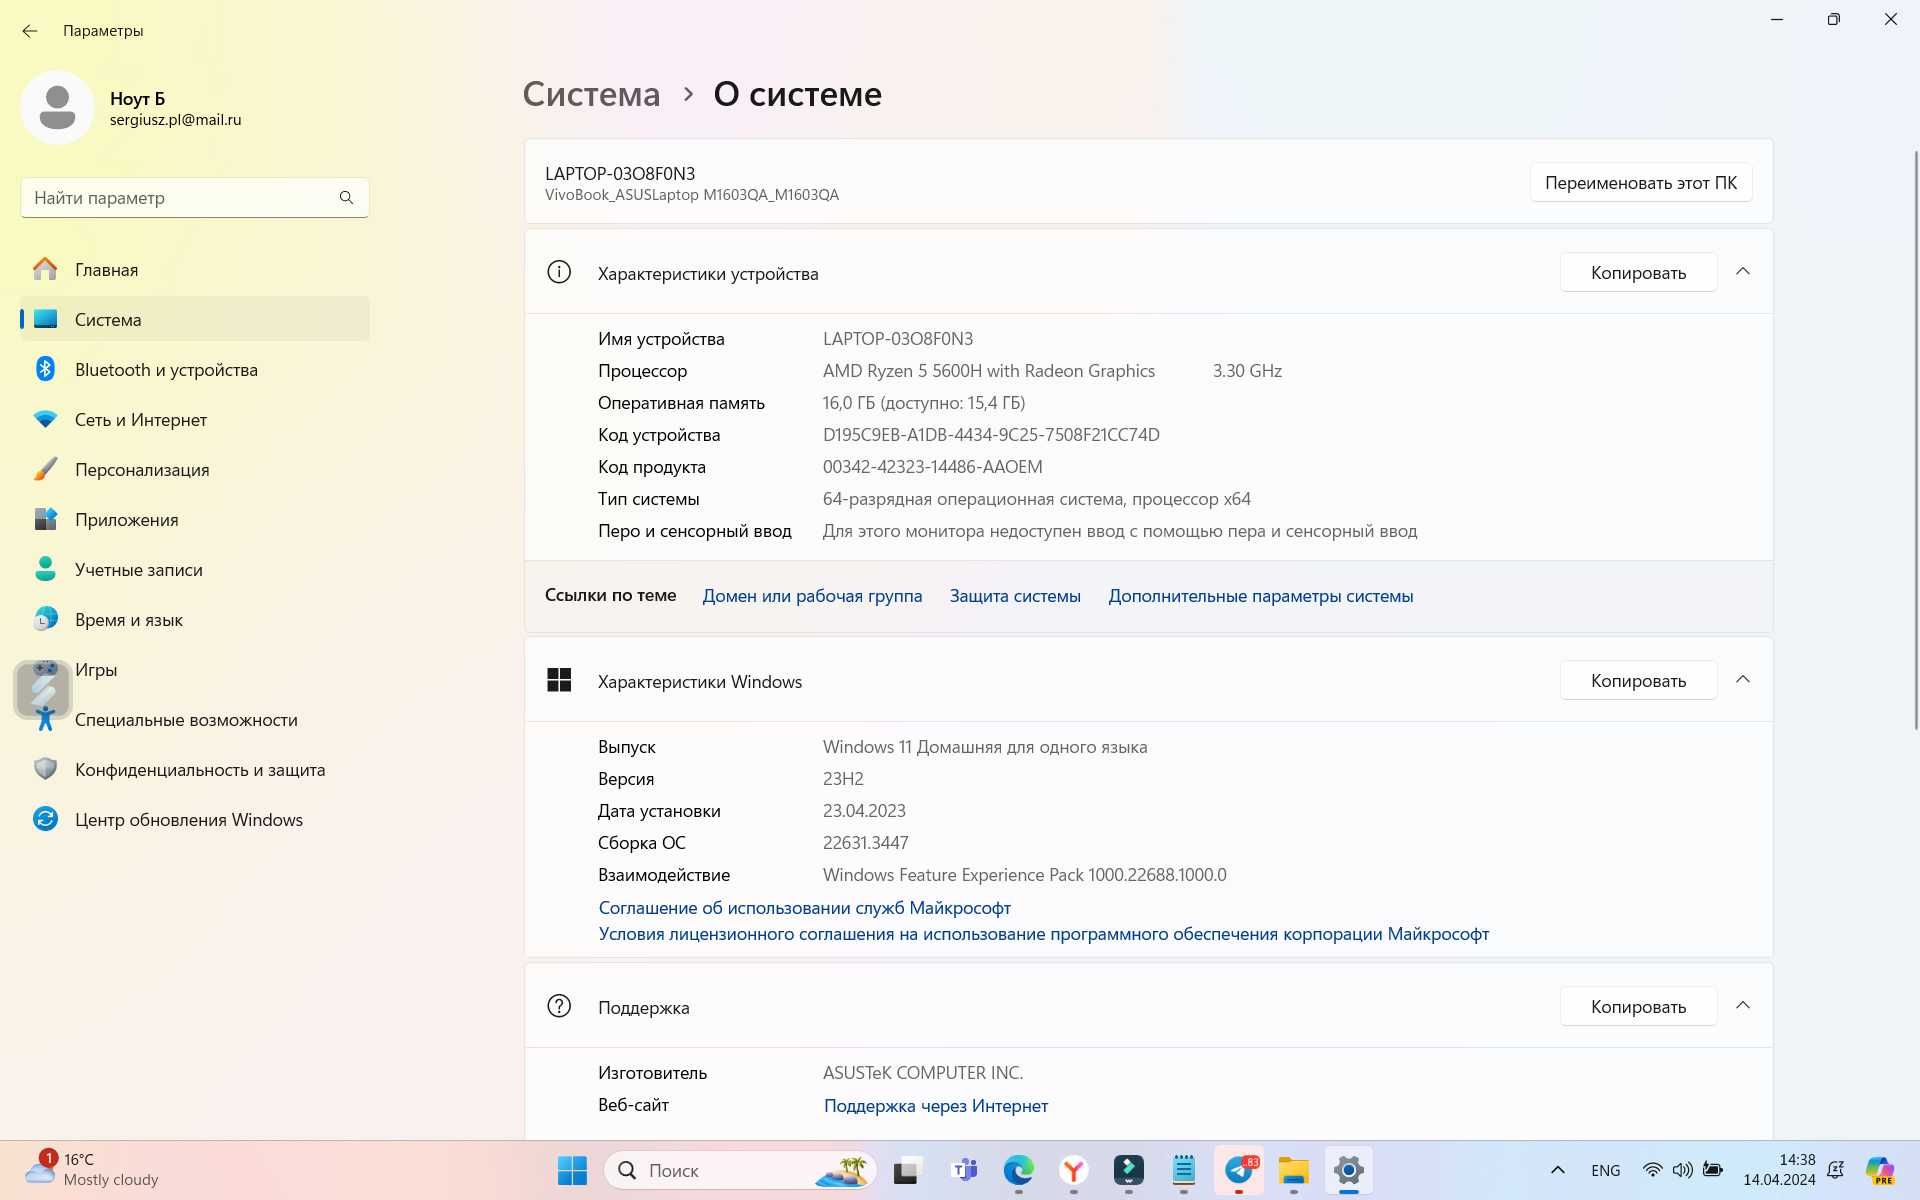Copy device specifications with Копировать
This screenshot has width=1920, height=1200.
click(x=1638, y=273)
